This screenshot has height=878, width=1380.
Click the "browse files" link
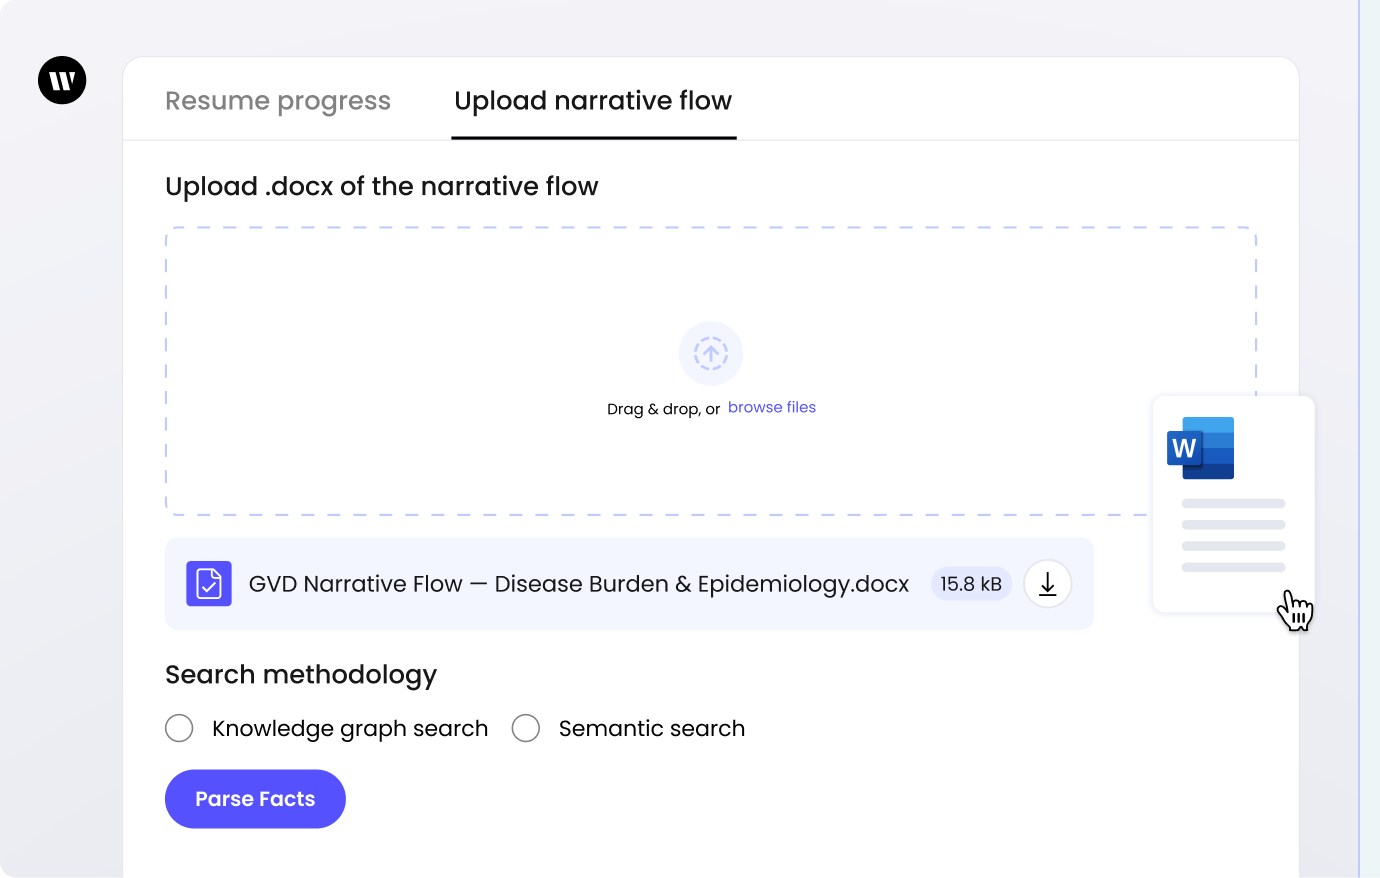(x=772, y=407)
